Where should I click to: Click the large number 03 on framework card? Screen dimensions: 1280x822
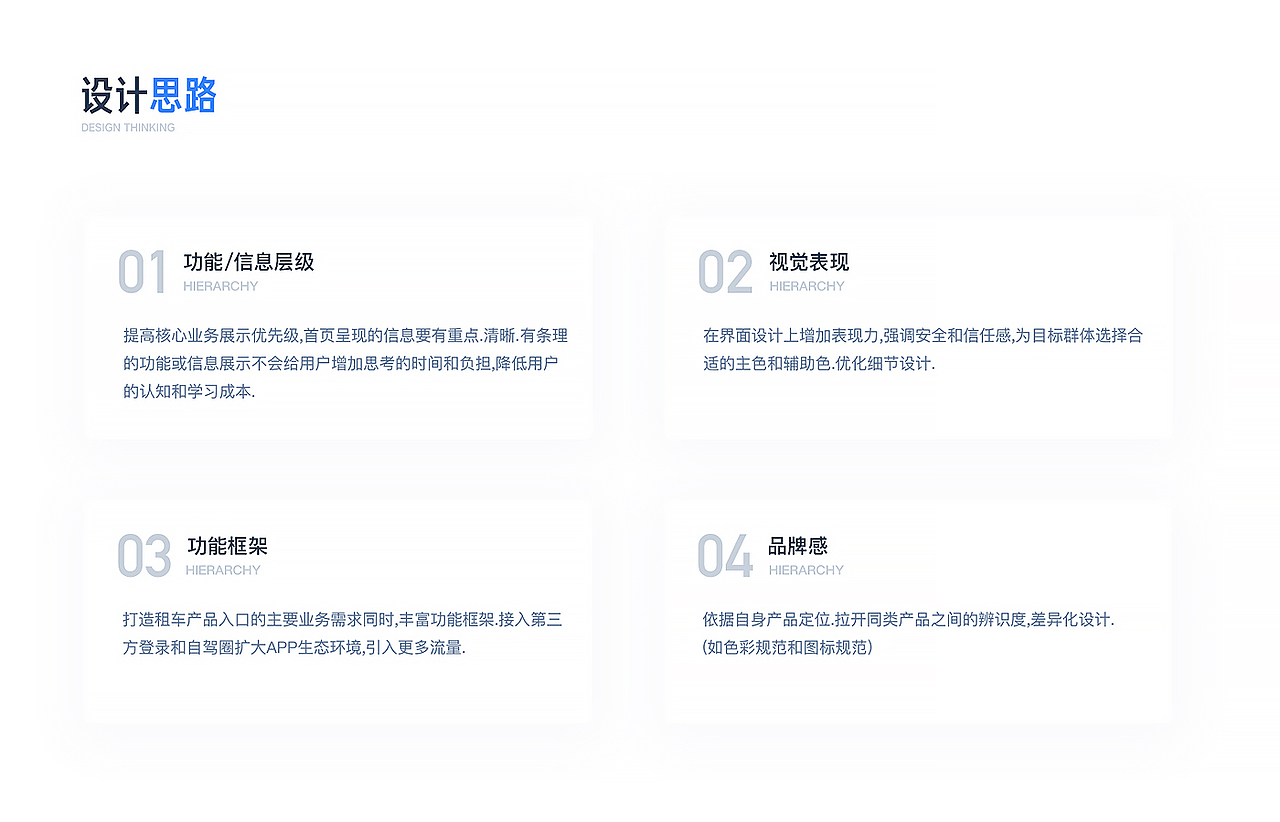[143, 555]
